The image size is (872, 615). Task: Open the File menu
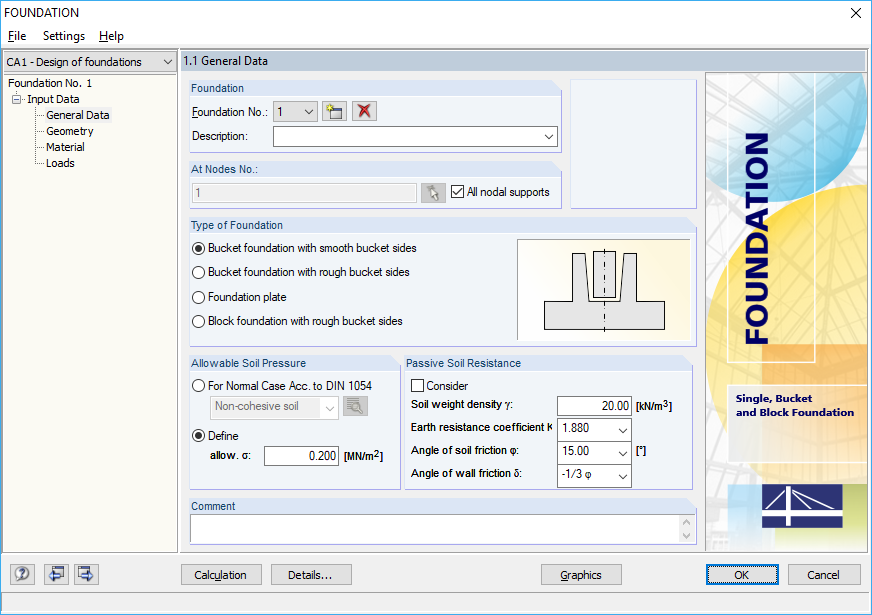pyautogui.click(x=17, y=36)
